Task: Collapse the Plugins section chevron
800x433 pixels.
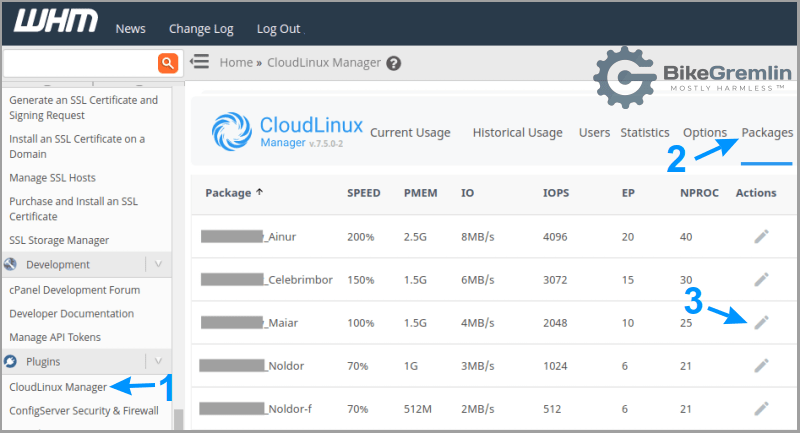Action: click(x=158, y=361)
